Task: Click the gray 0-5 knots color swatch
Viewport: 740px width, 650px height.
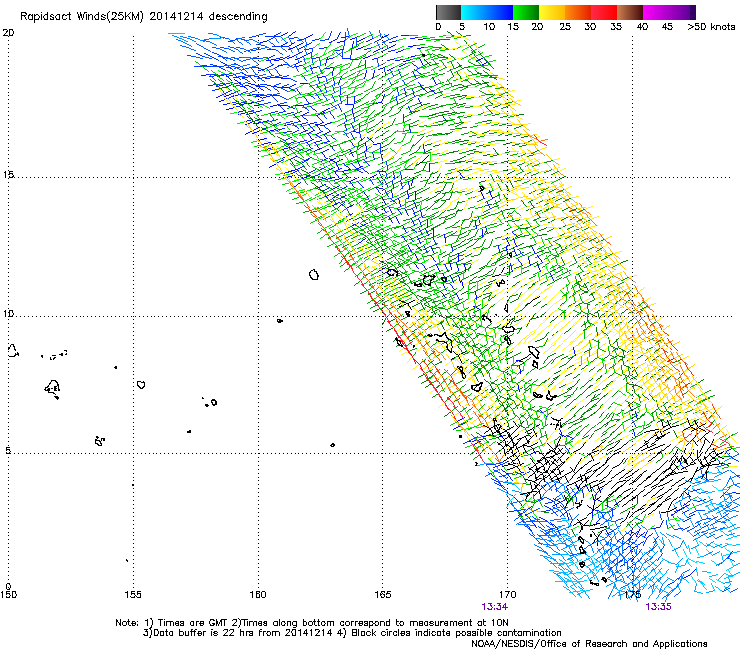Action: click(448, 12)
